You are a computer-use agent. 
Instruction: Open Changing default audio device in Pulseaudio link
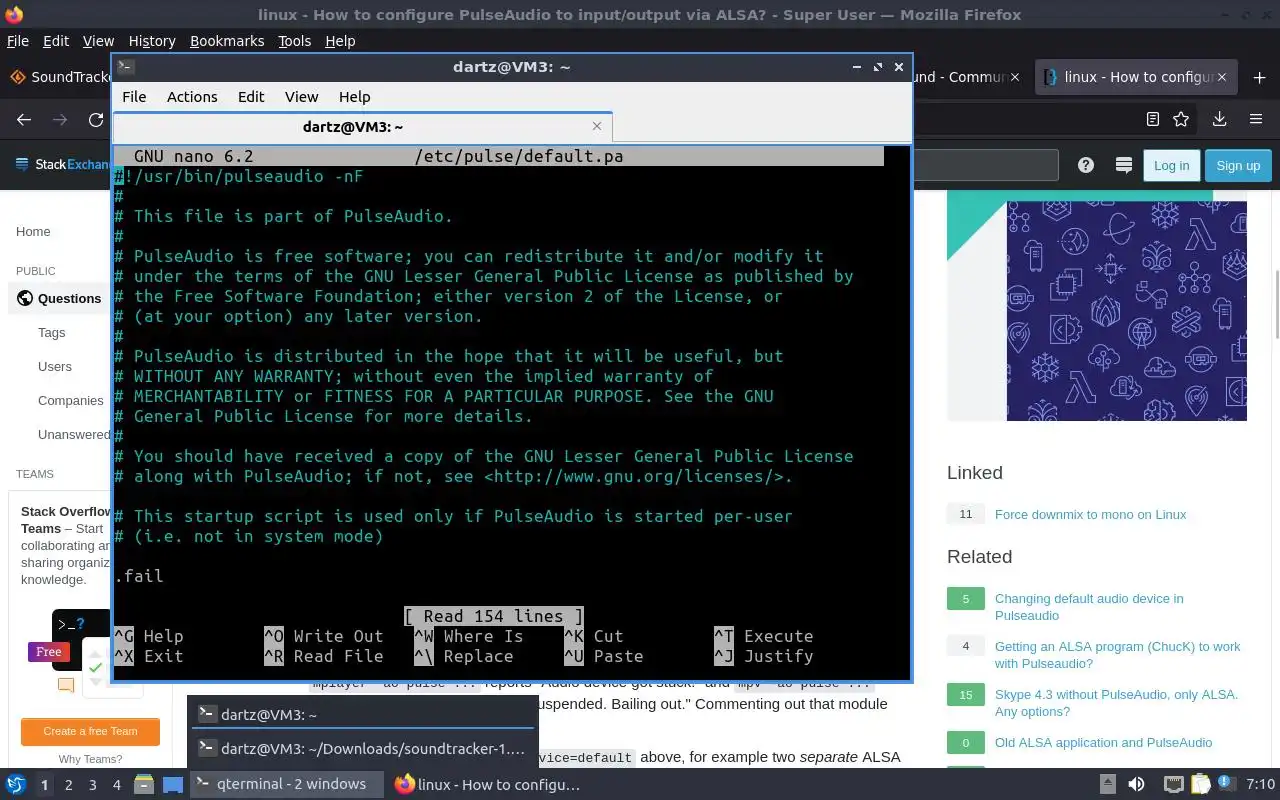click(x=1089, y=607)
